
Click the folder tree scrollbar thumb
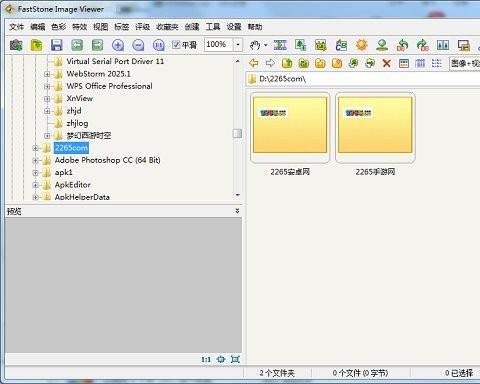[x=237, y=134]
